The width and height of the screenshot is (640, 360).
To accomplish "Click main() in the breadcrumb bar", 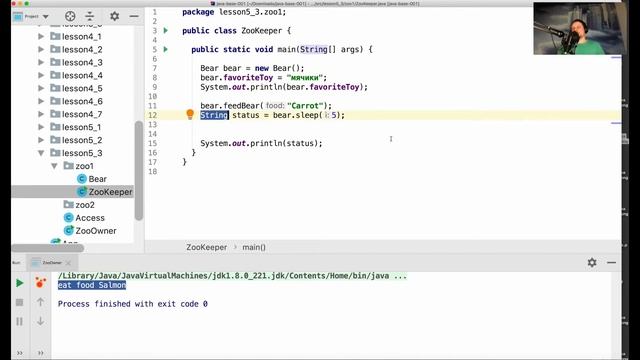I will (x=254, y=247).
